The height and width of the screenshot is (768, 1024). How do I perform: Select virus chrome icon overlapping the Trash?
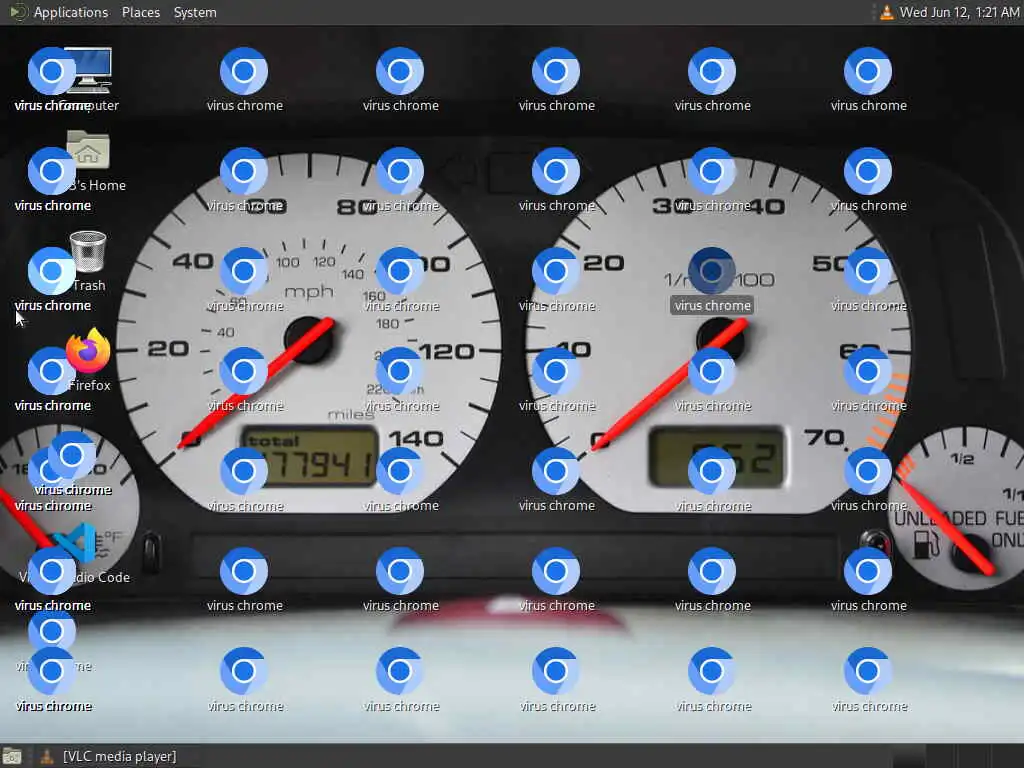pos(52,271)
